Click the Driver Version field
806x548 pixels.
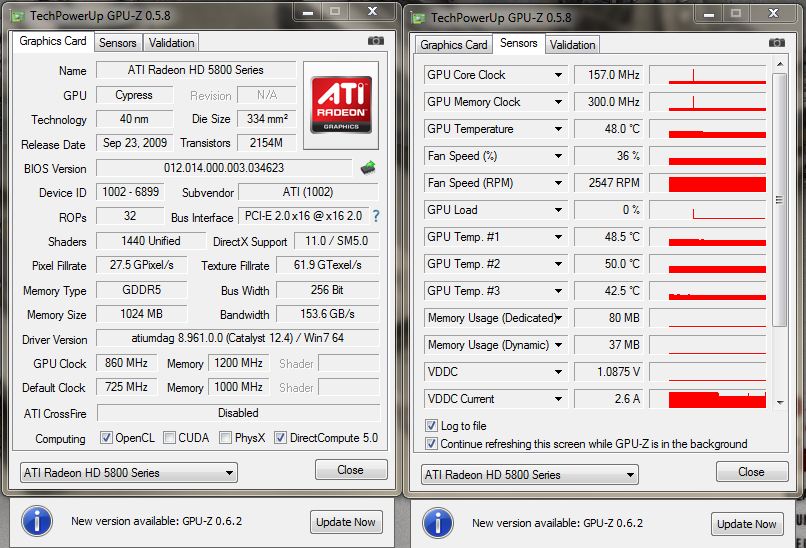[237, 338]
